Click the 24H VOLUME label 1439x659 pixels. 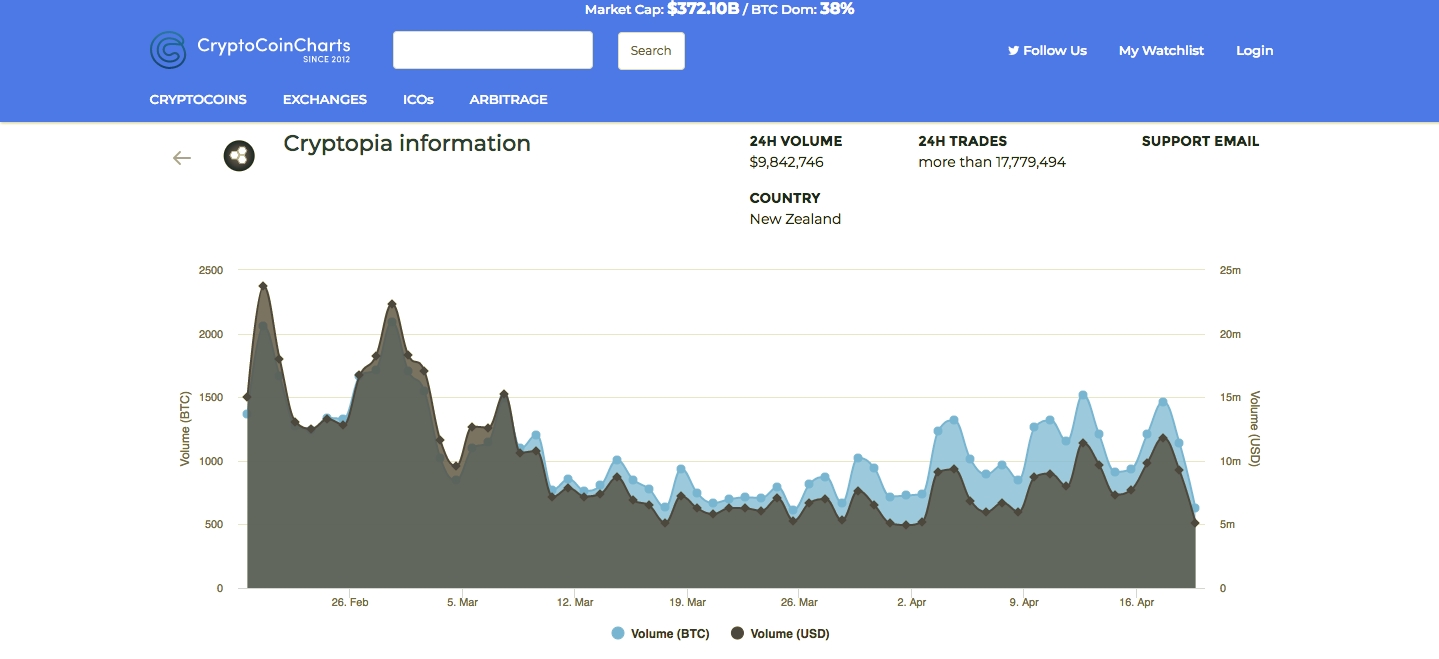pyautogui.click(x=796, y=141)
